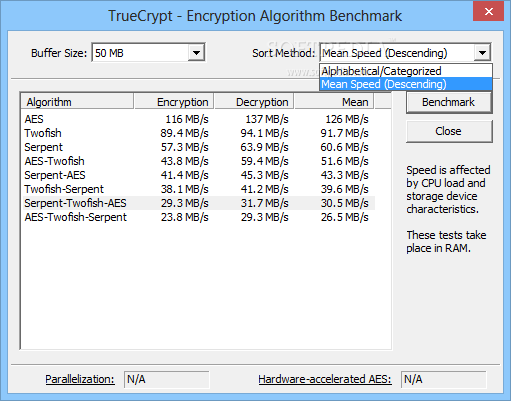Screen dimensions: 511x401
Task: Select the AES-Twofish result row
Action: coord(198,161)
